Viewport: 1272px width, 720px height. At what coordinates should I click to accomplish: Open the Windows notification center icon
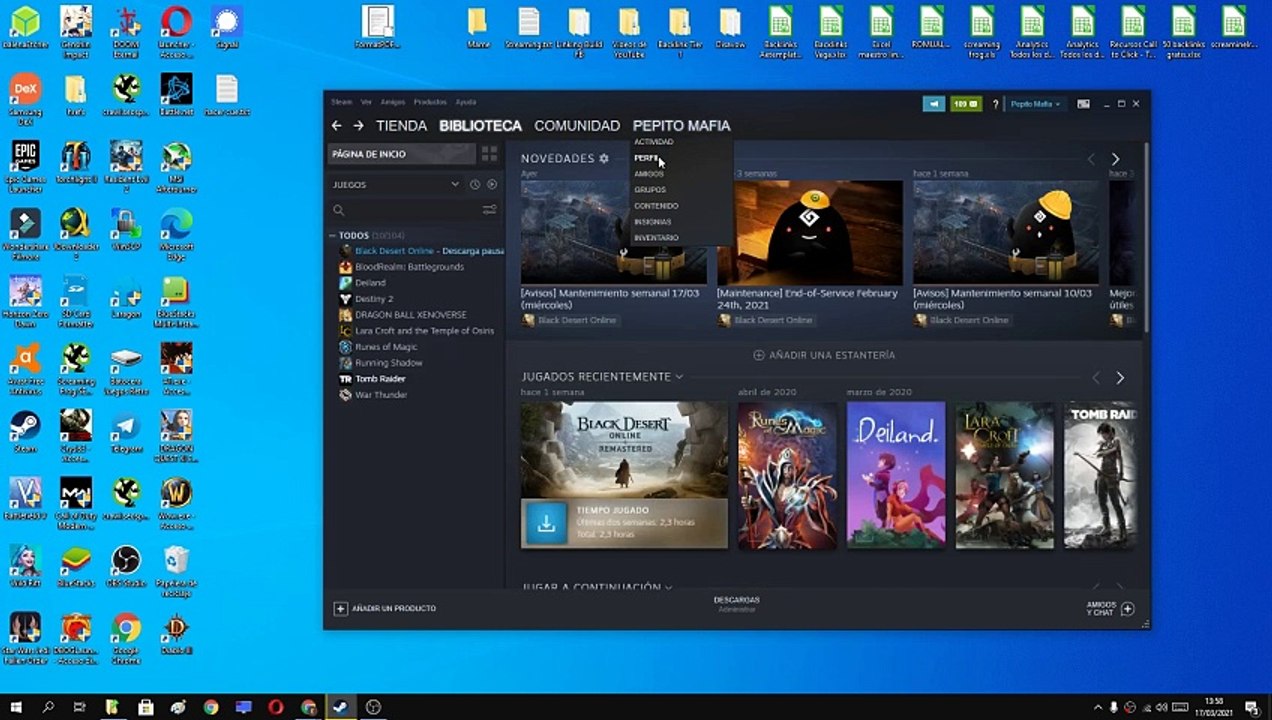(x=1251, y=707)
